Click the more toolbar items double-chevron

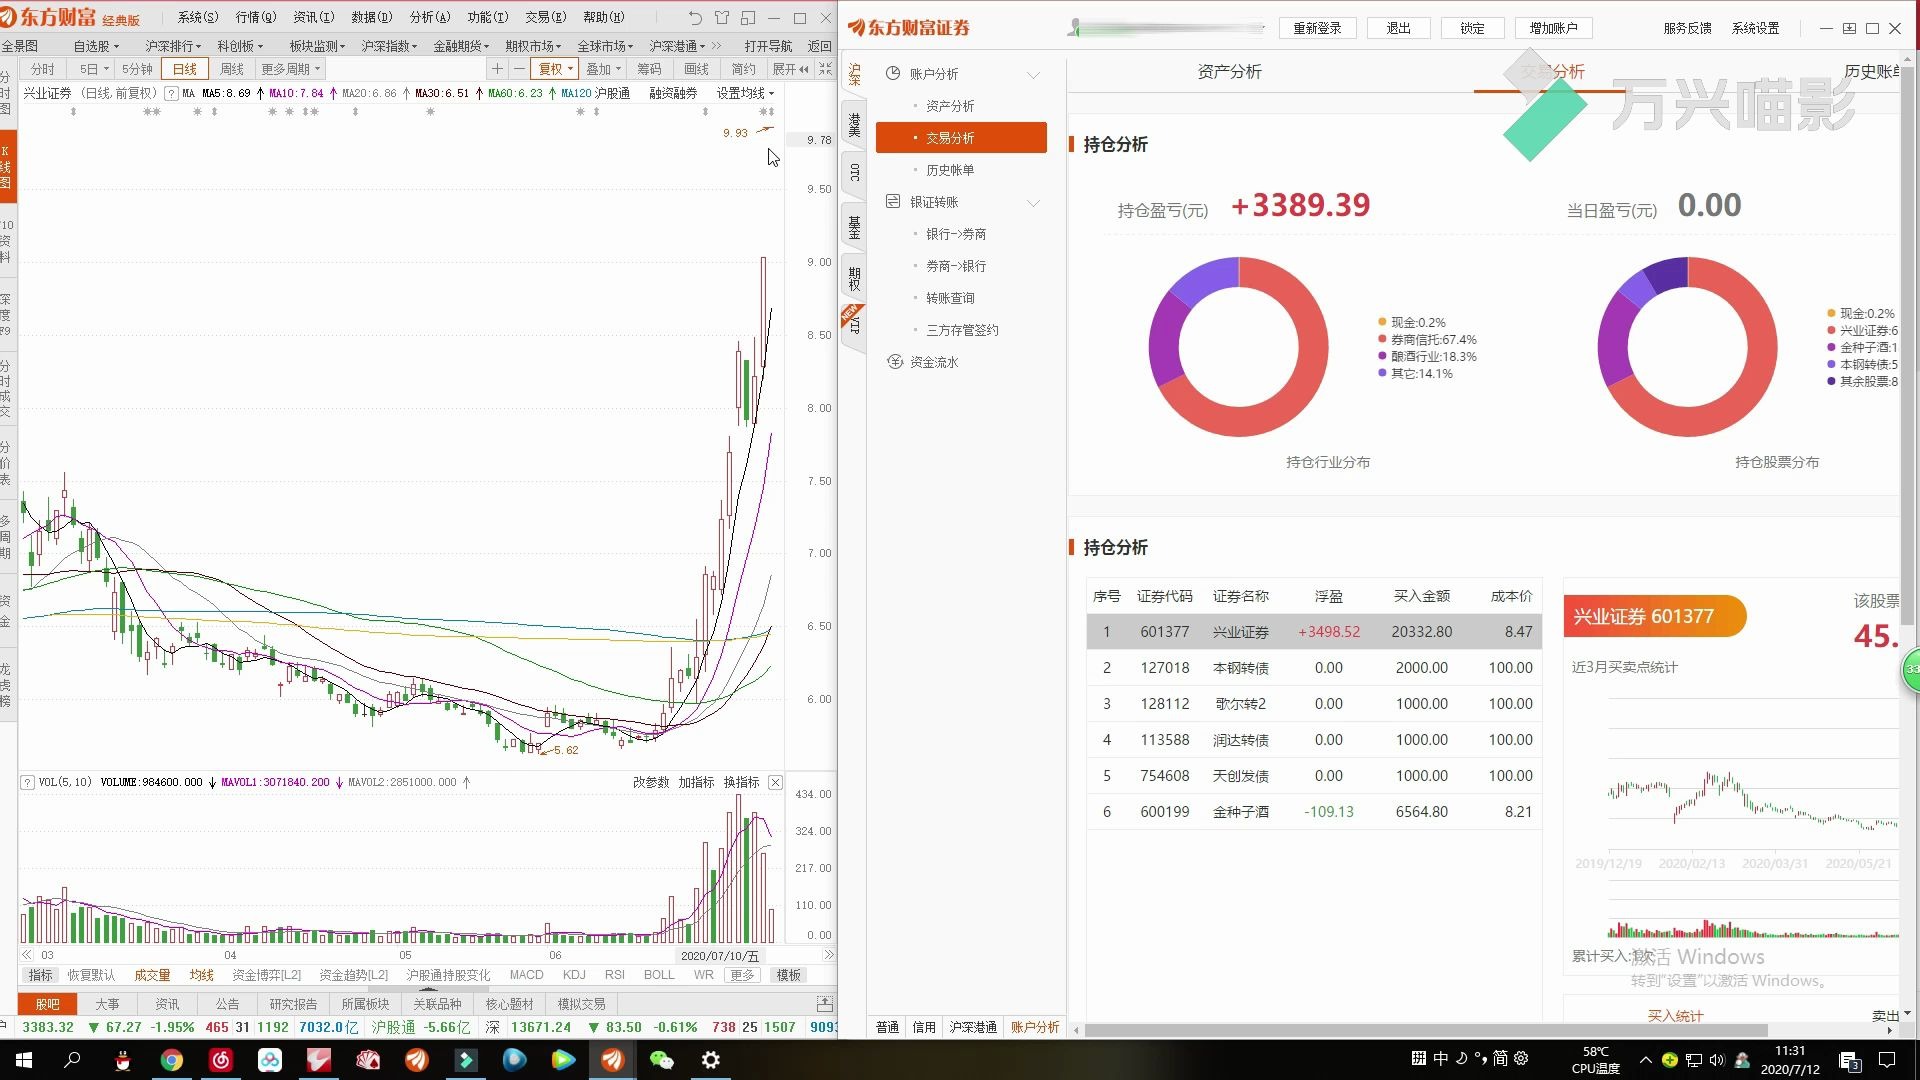(x=716, y=46)
